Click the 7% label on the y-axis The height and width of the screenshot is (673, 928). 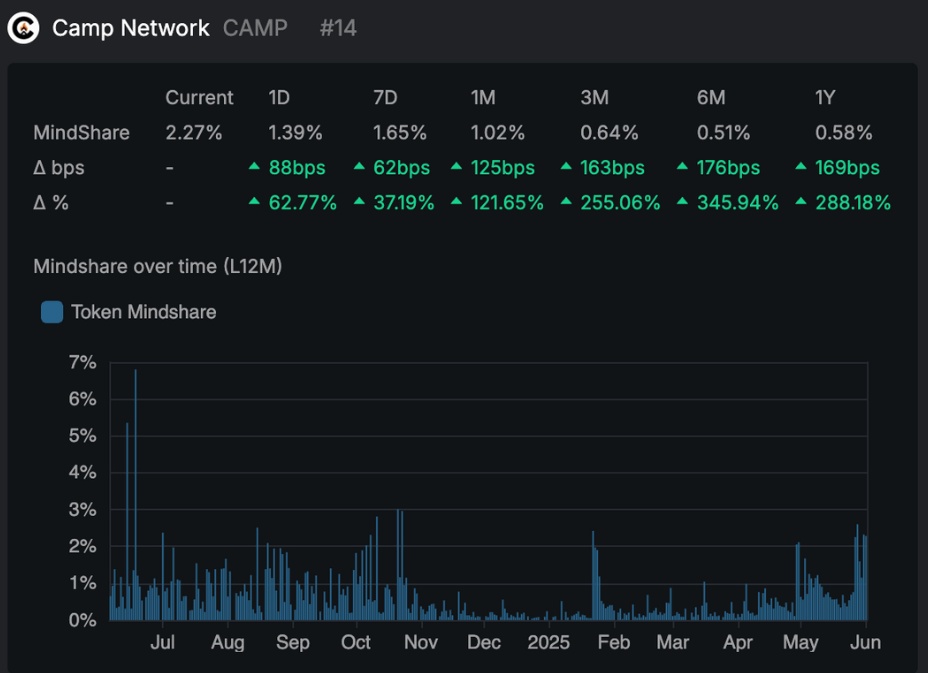point(83,362)
